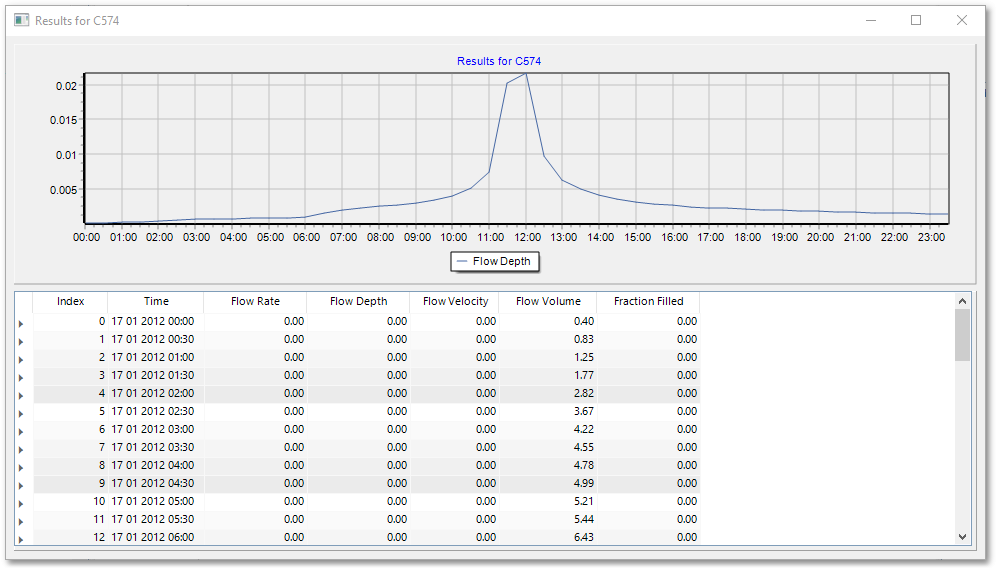Screen dimensions: 997x571
Task: Sort by the Flow Velocity column header
Action: tap(455, 301)
